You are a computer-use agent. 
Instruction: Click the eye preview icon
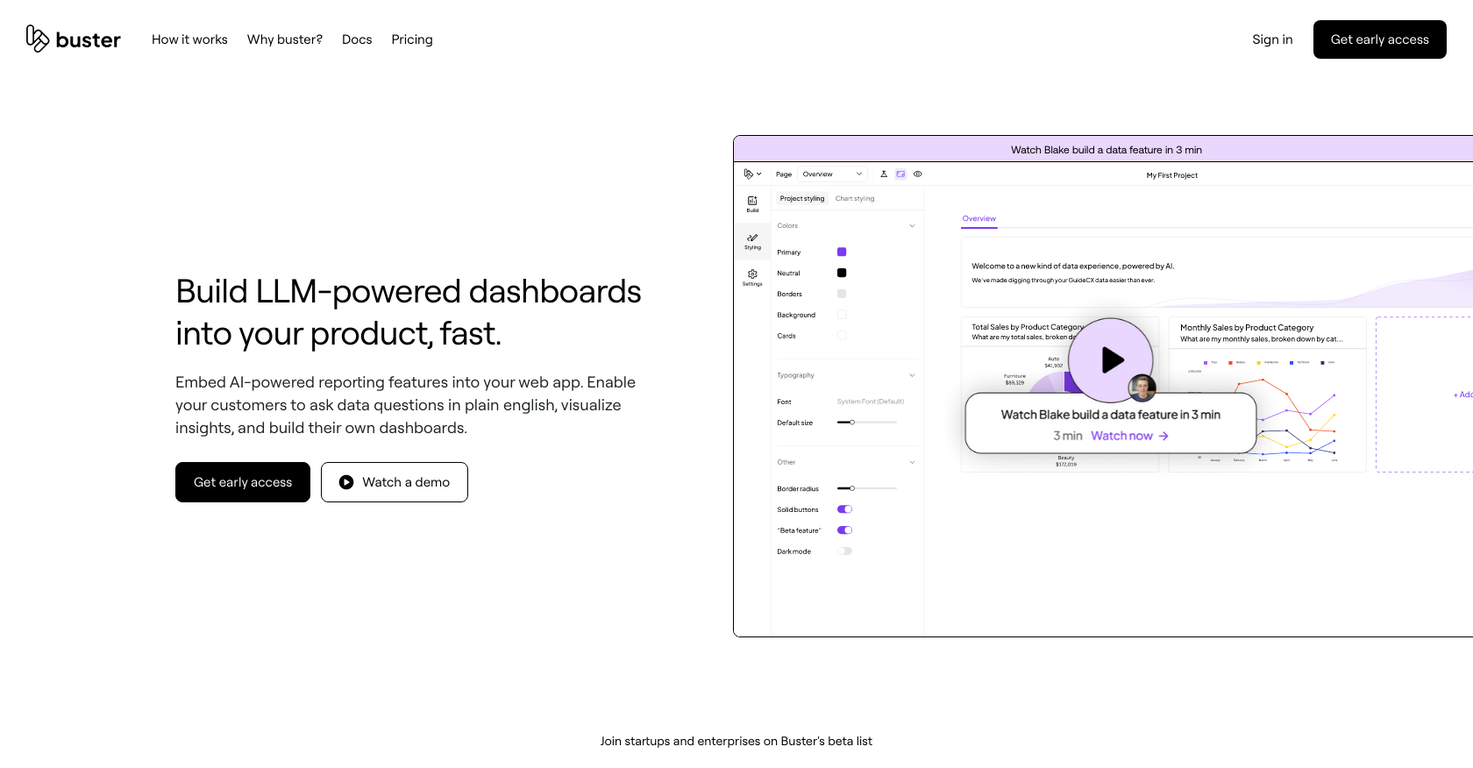click(x=917, y=174)
